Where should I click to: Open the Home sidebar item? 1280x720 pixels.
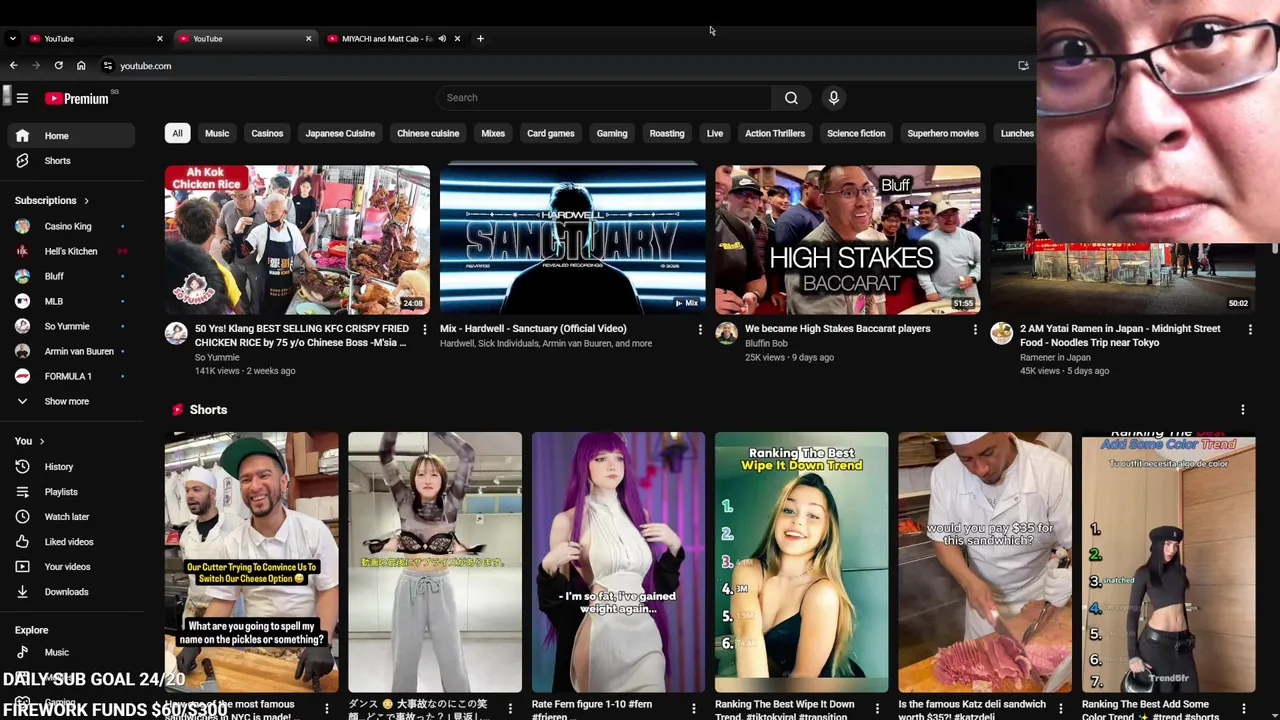coord(71,136)
